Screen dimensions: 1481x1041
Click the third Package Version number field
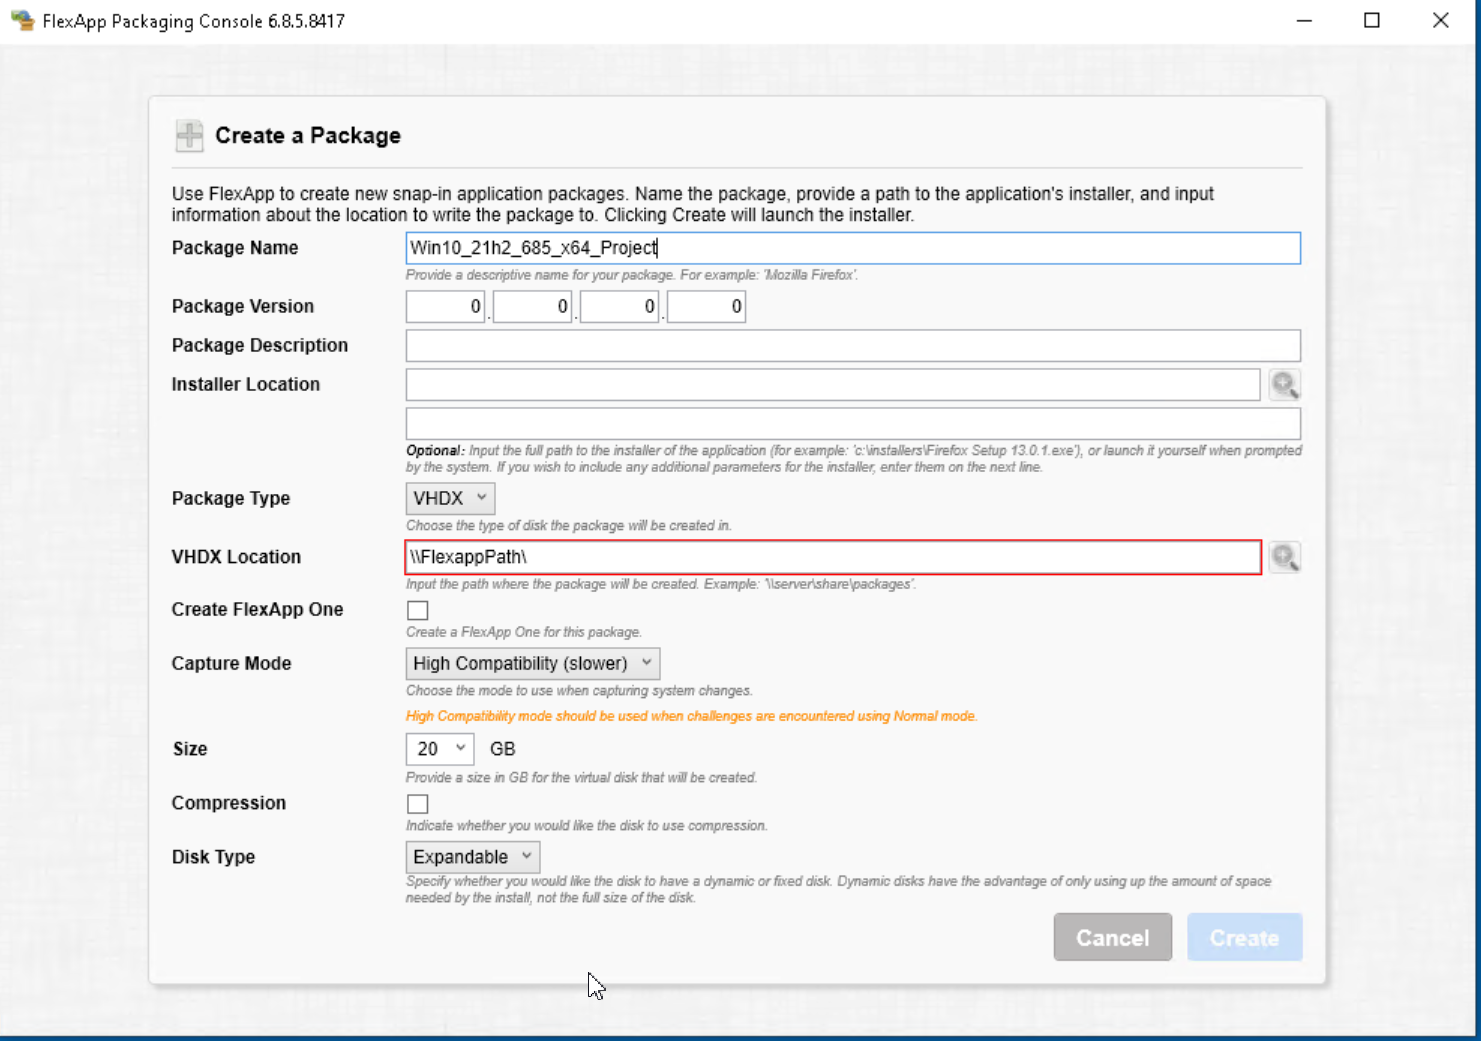620,307
